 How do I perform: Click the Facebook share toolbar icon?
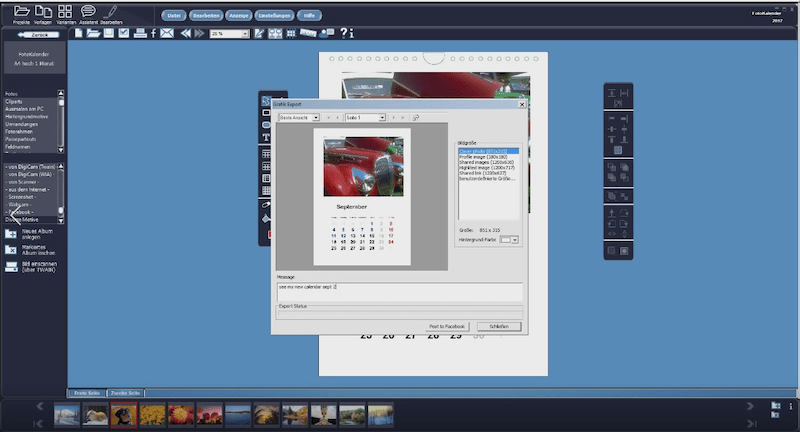click(153, 34)
